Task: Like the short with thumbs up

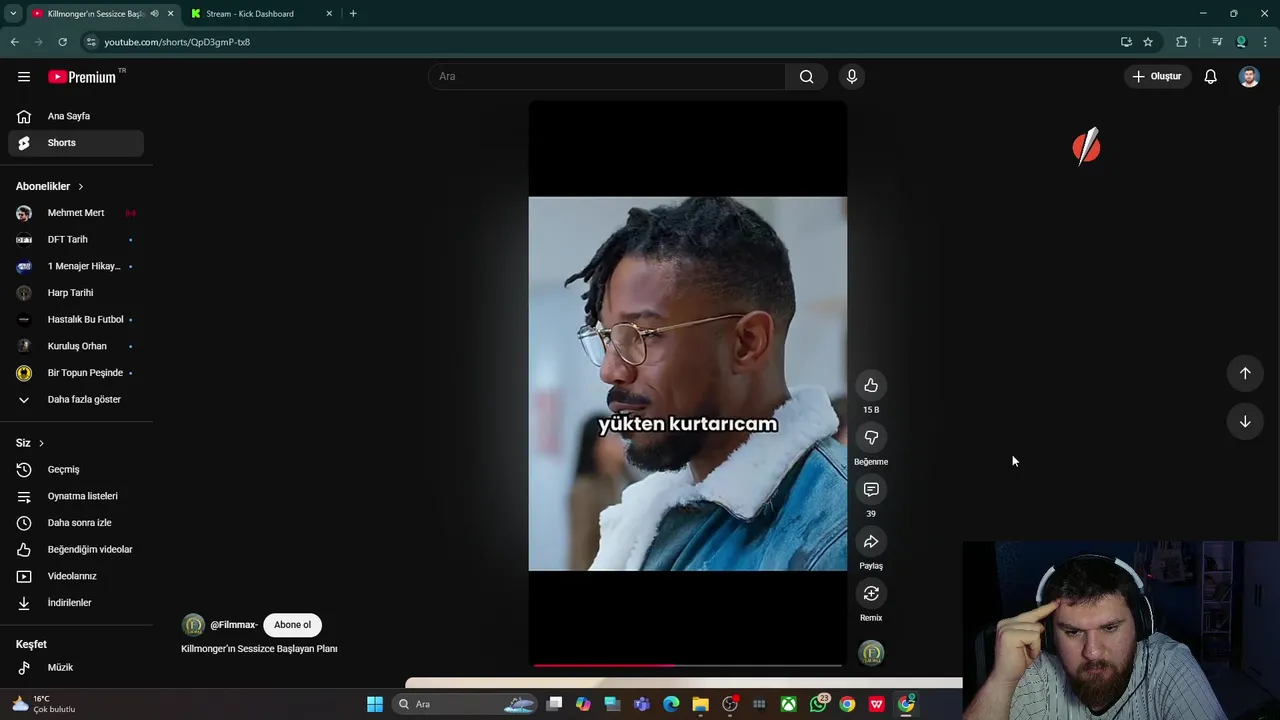Action: coord(871,386)
